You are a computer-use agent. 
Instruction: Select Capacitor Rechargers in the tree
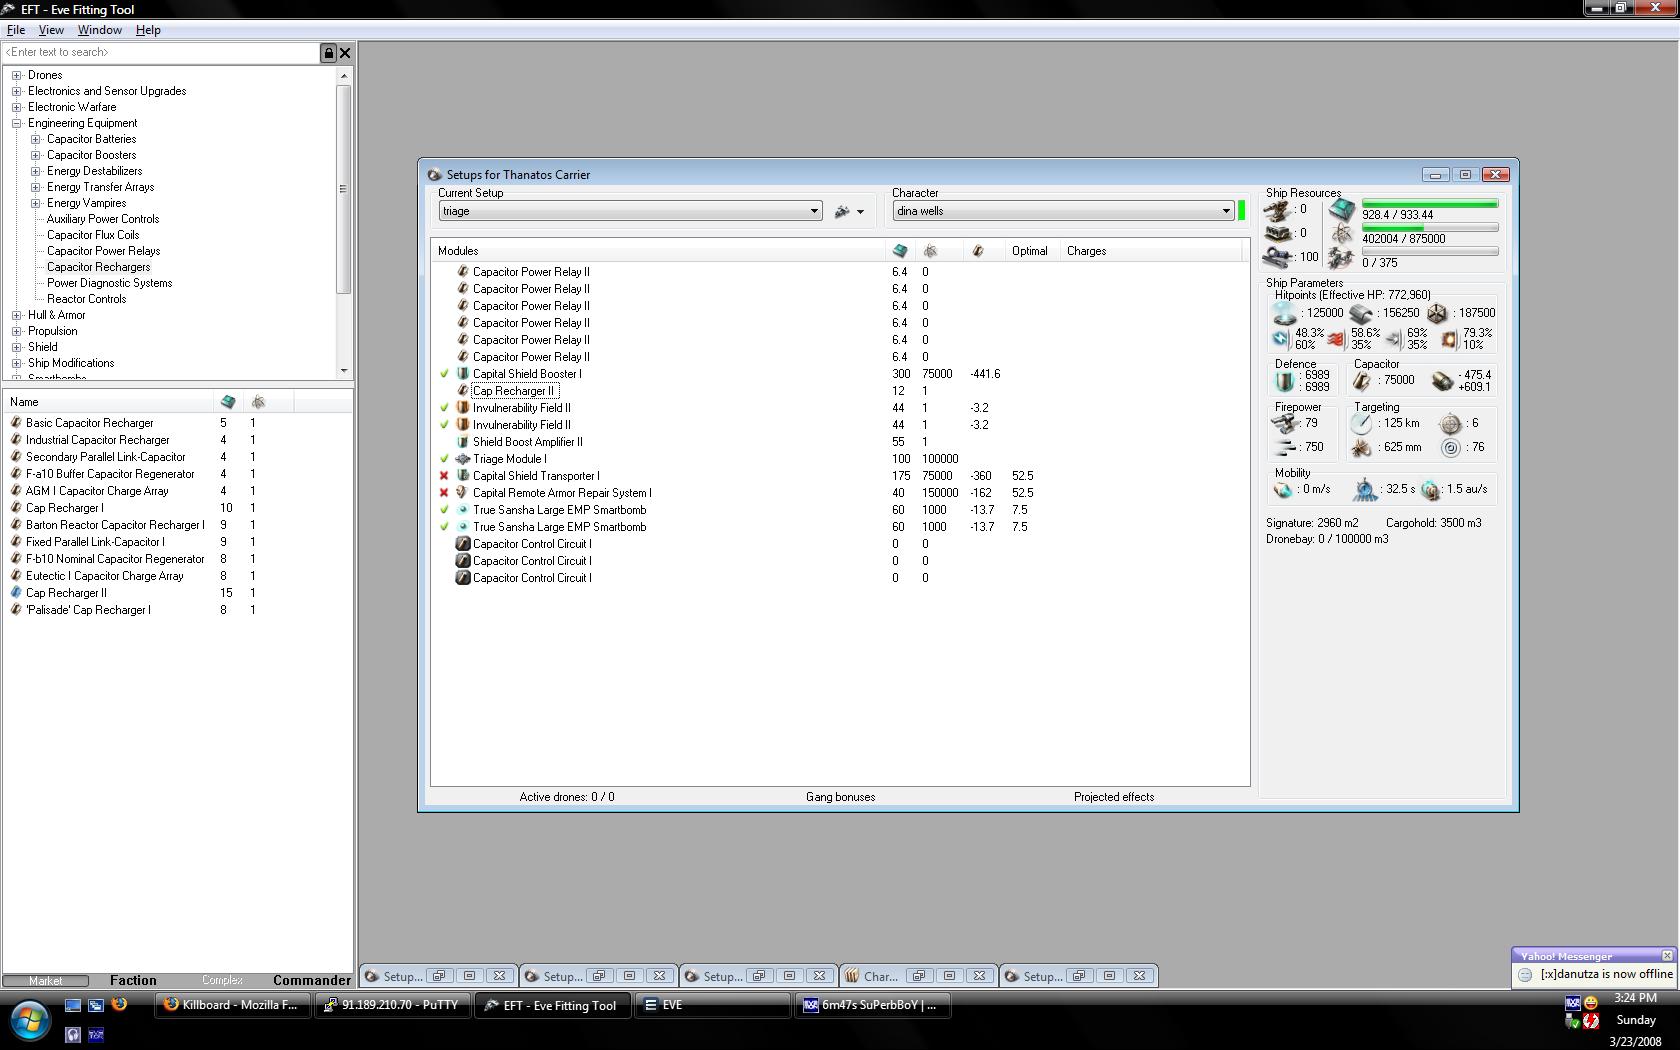pos(98,267)
